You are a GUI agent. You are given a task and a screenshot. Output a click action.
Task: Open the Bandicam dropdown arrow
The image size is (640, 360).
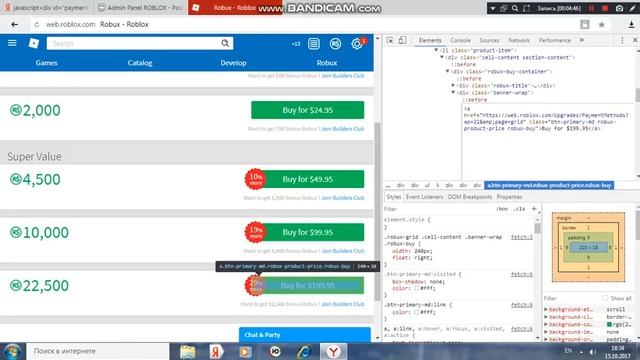(x=493, y=8)
